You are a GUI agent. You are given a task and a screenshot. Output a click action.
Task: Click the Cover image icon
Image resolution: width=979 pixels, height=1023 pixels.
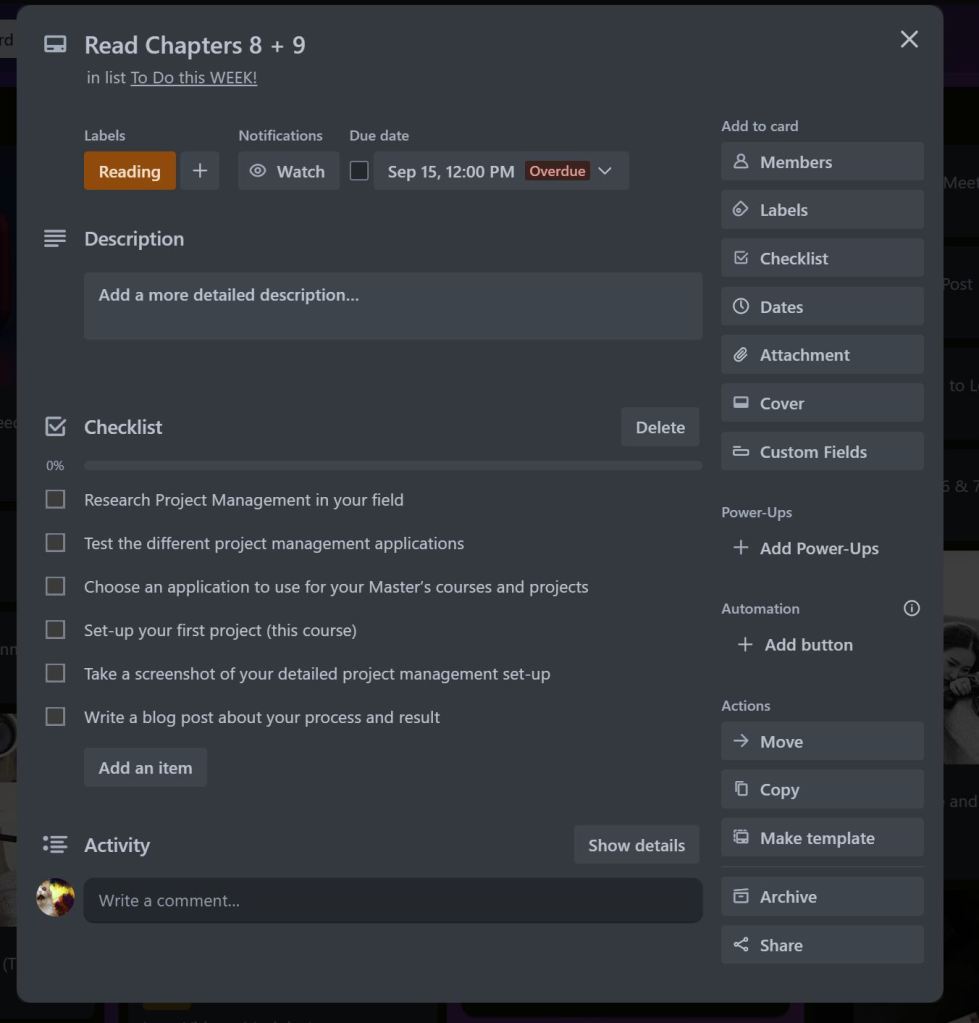click(741, 403)
